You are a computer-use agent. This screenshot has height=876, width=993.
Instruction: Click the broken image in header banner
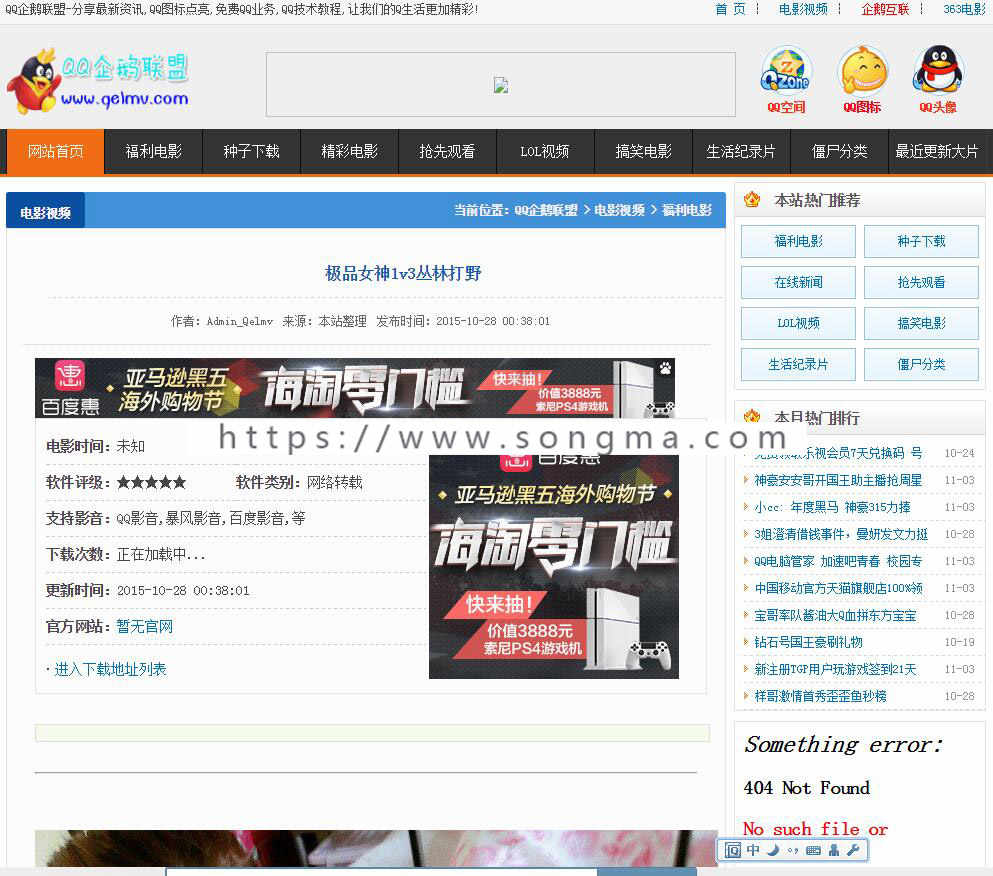coord(500,85)
